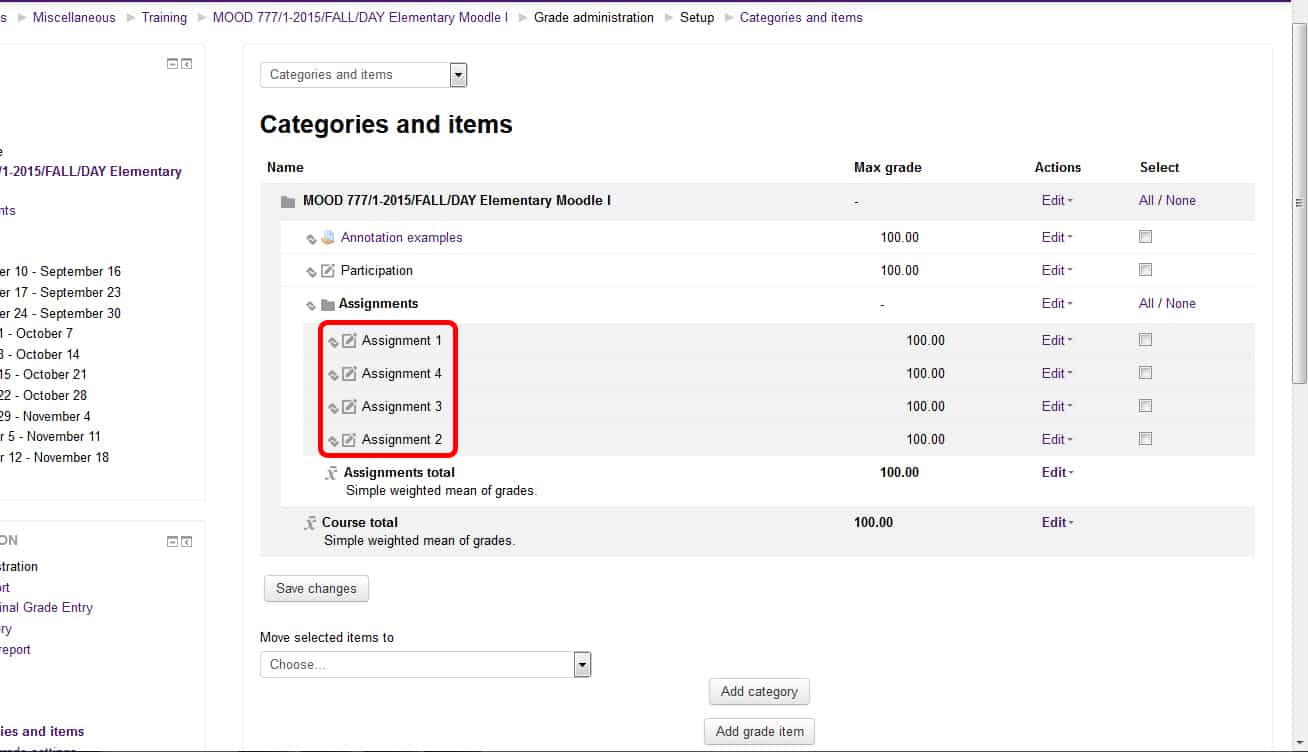Tick the checkbox for Annotation examples
This screenshot has height=752, width=1308.
coord(1145,237)
